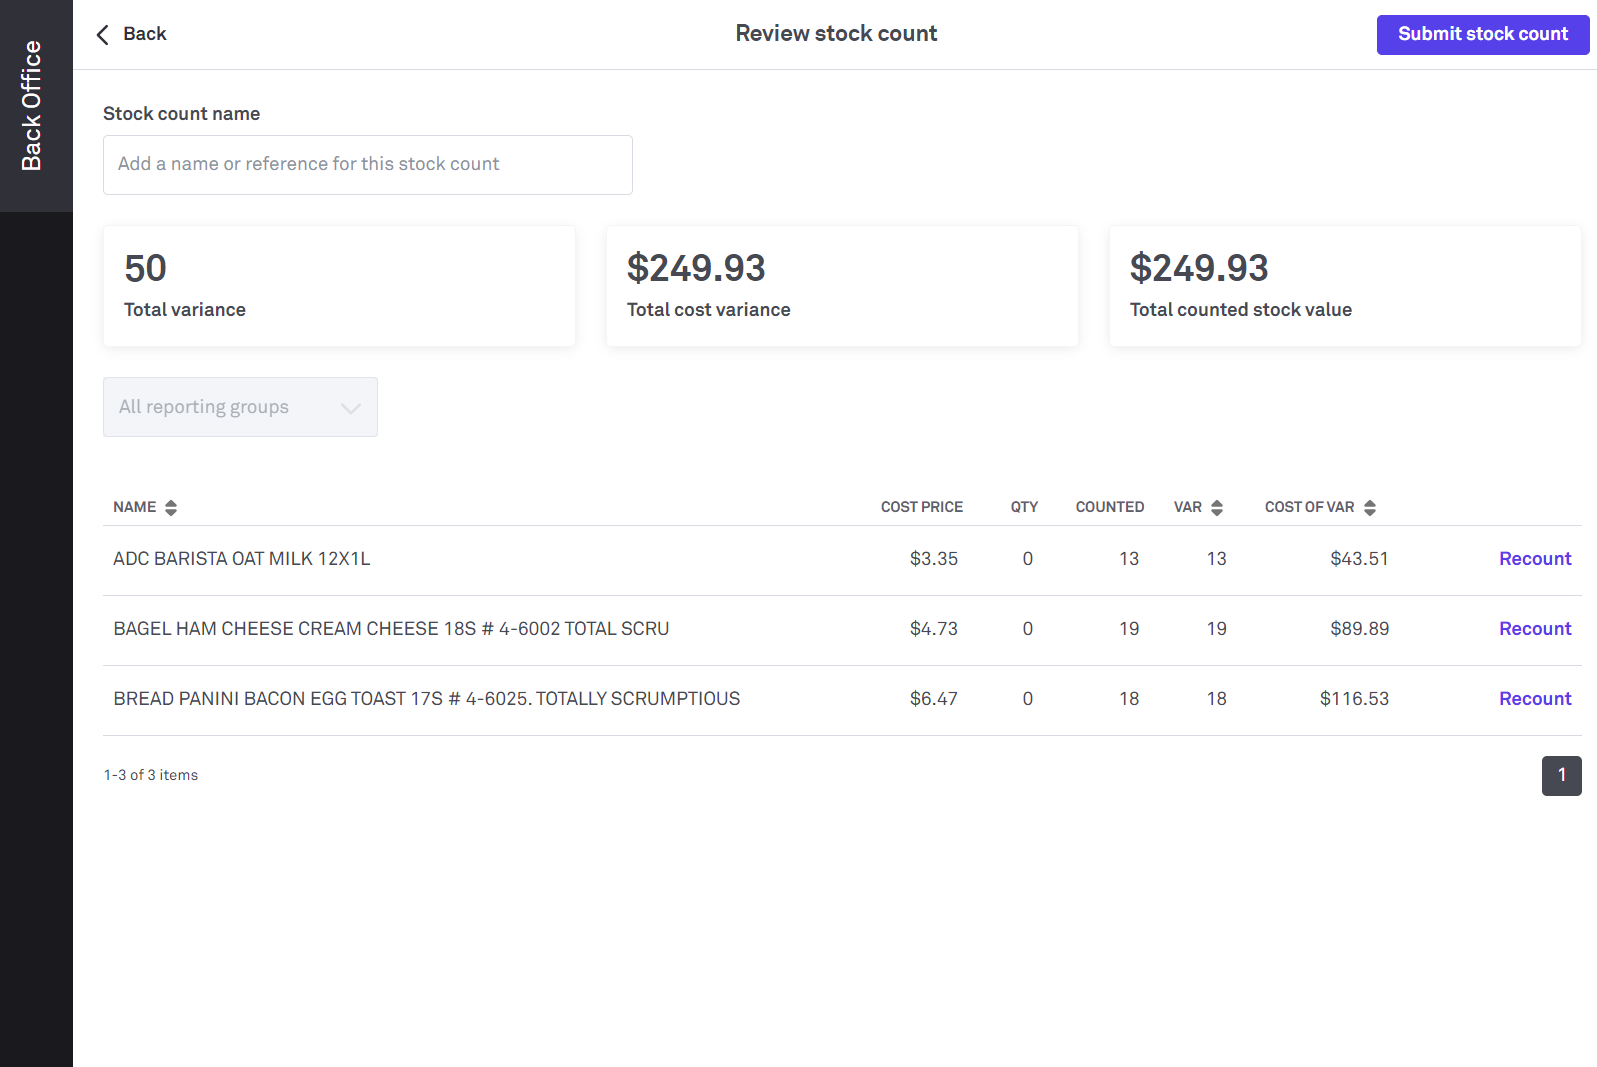Select the Total counted stock value card
This screenshot has height=1067, width=1597.
[x=1344, y=287]
